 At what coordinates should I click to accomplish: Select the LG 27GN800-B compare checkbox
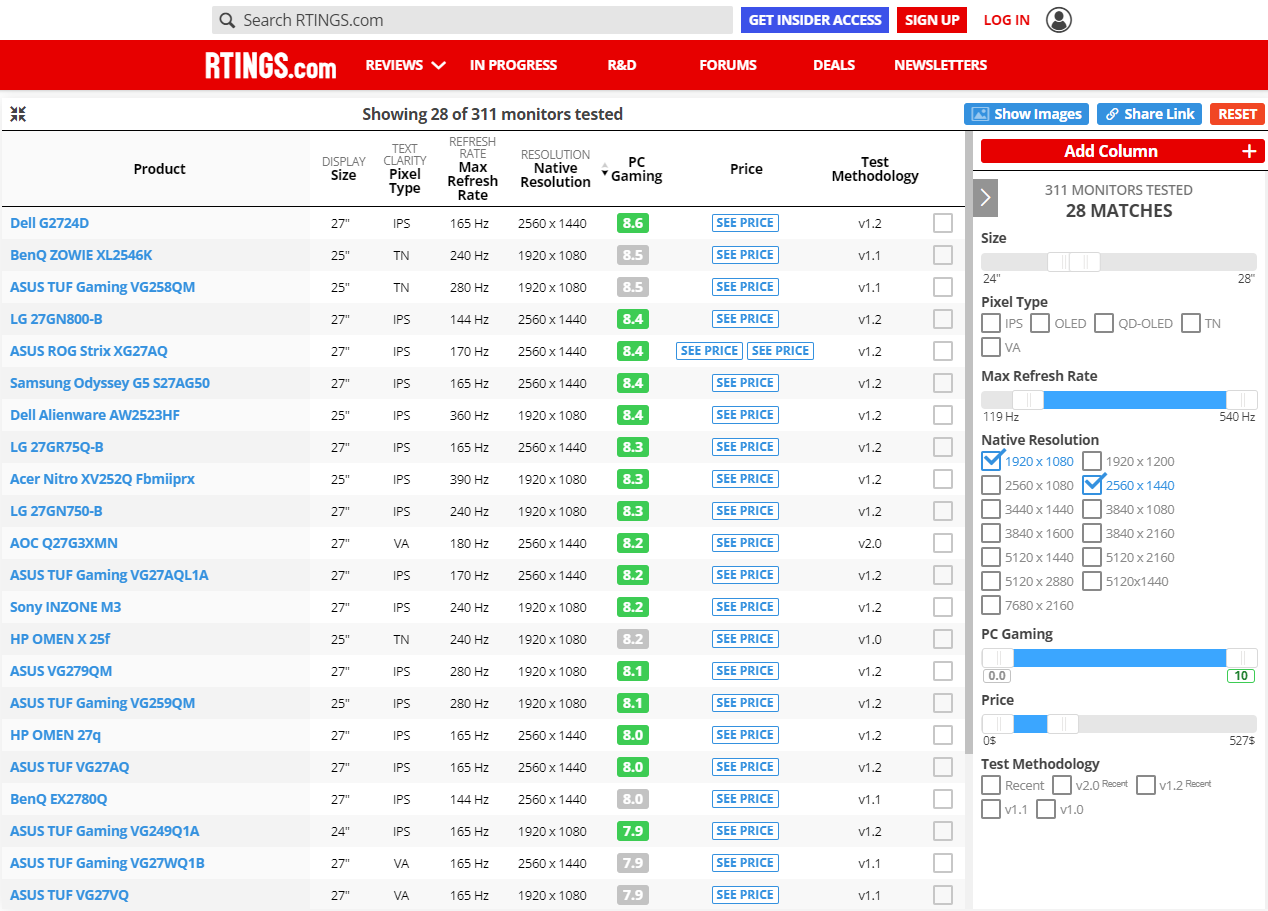pyautogui.click(x=943, y=319)
